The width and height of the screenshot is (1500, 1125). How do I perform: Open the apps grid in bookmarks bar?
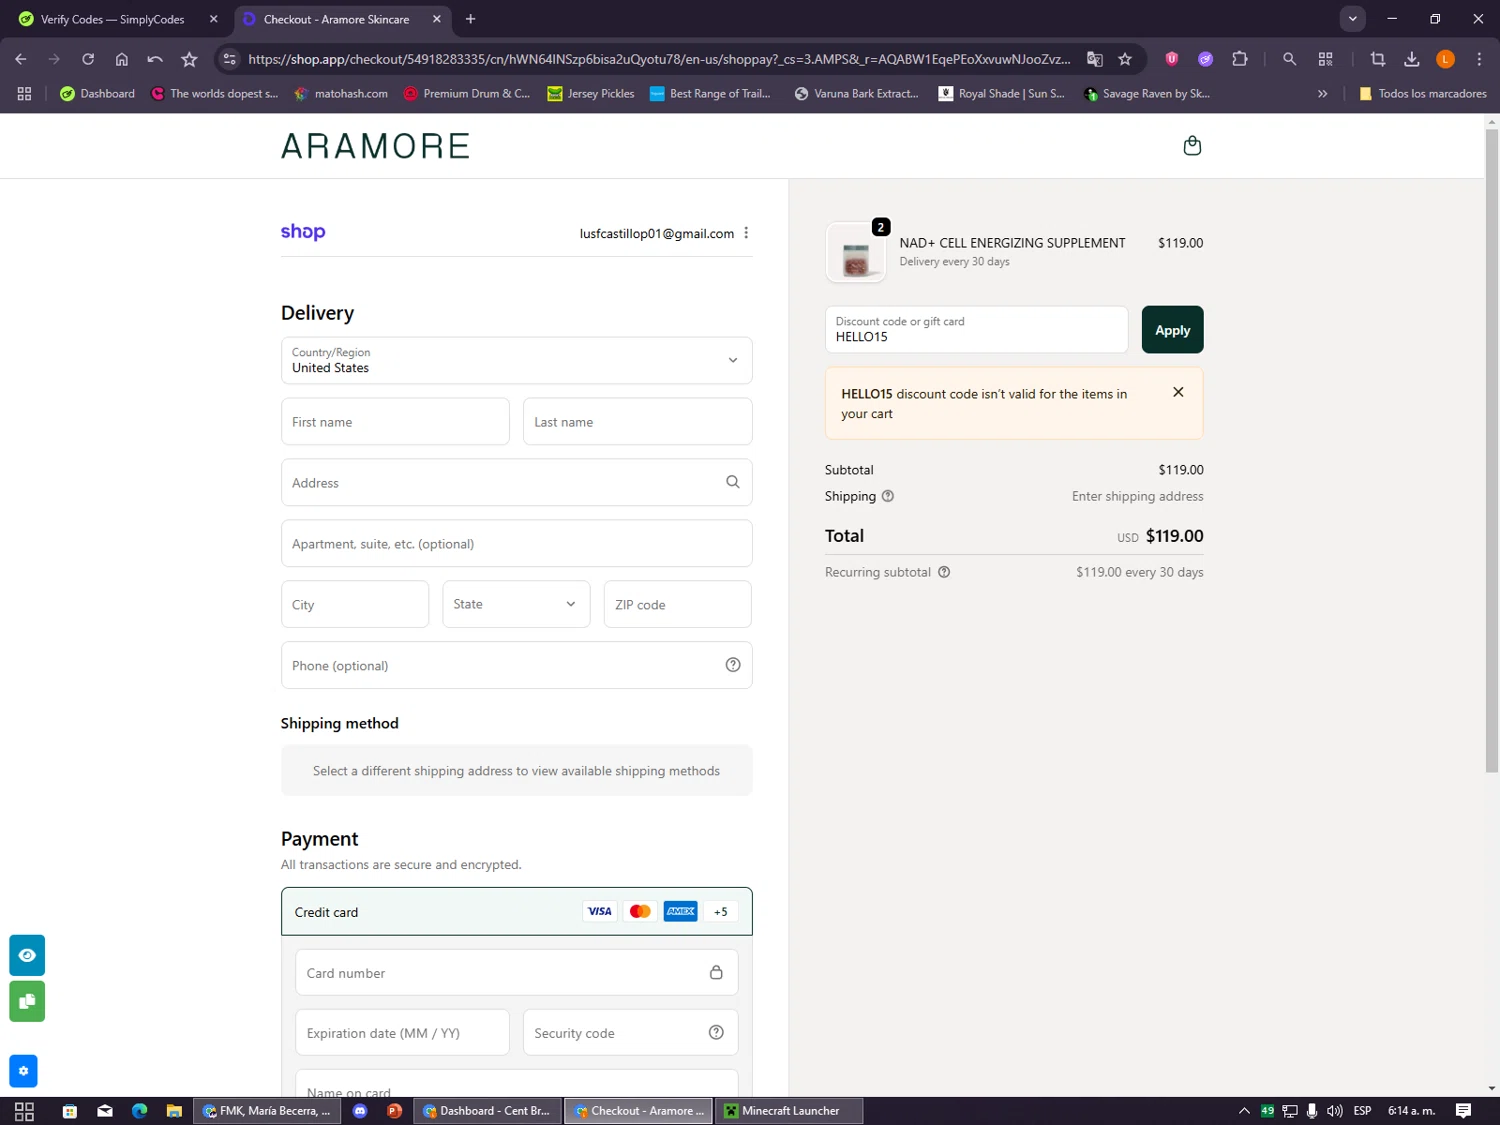click(x=24, y=93)
